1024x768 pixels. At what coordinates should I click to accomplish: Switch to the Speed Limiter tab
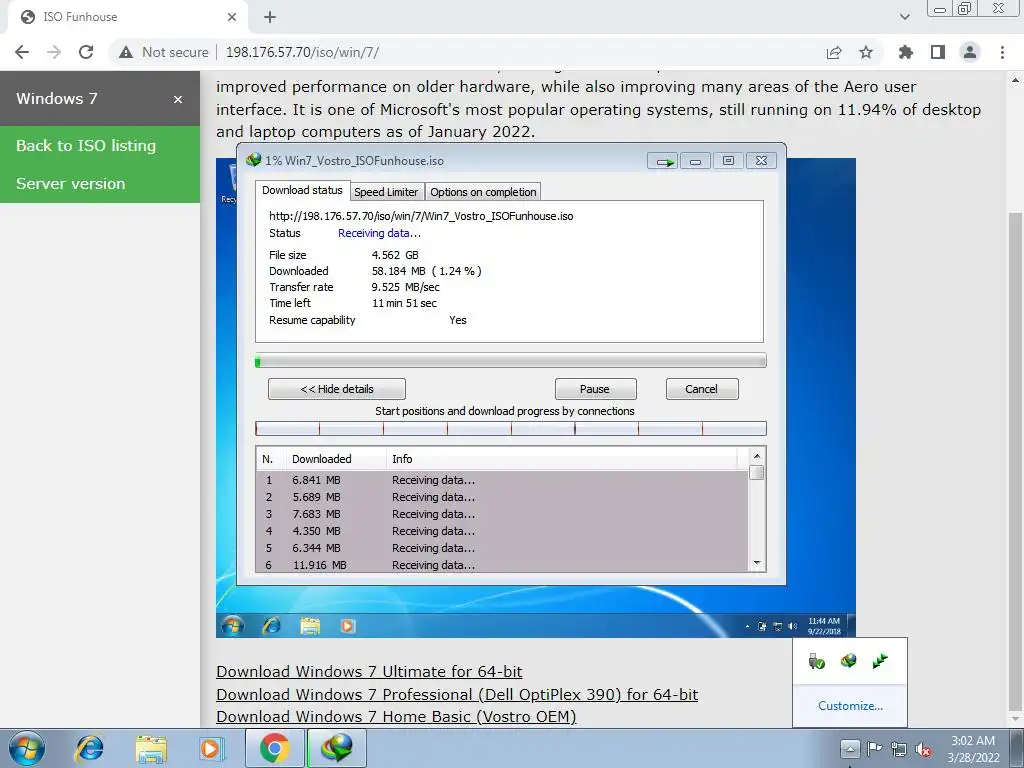(x=386, y=192)
